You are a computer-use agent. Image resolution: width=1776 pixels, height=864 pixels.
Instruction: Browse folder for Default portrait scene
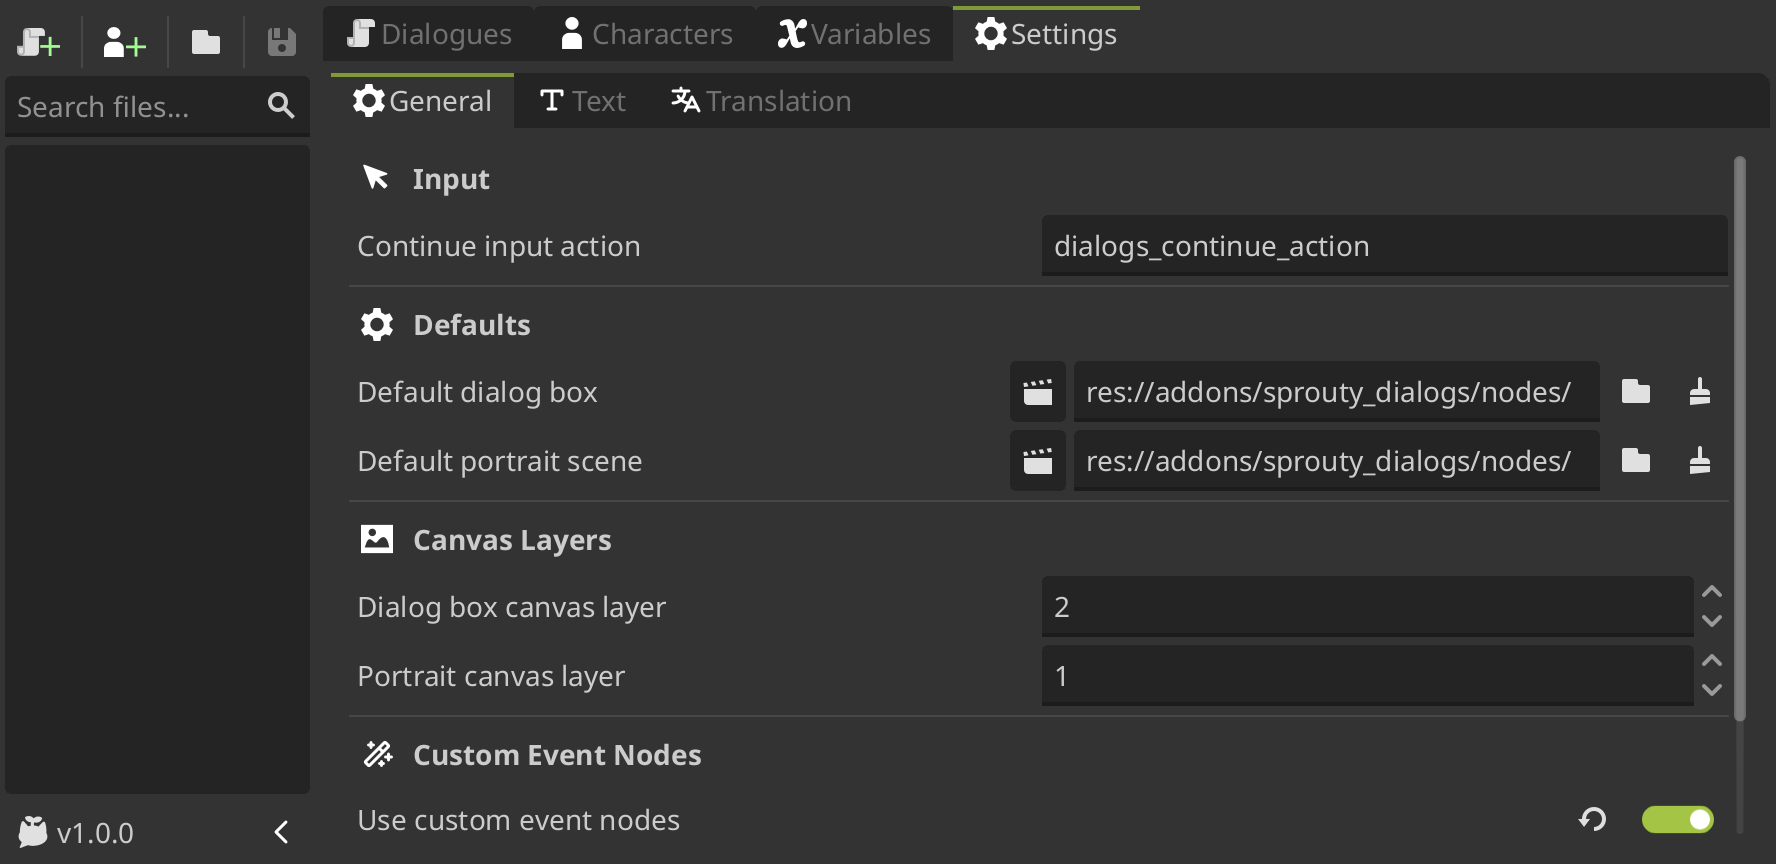(x=1636, y=461)
